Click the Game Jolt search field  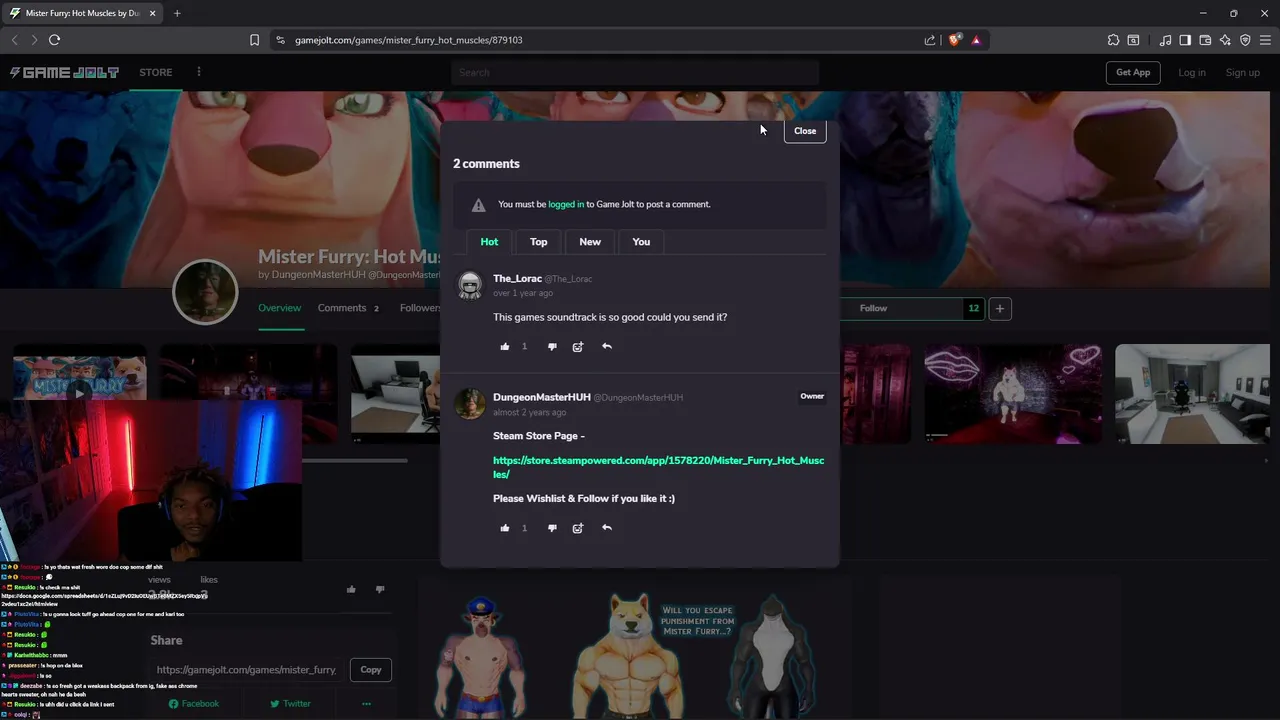[635, 72]
